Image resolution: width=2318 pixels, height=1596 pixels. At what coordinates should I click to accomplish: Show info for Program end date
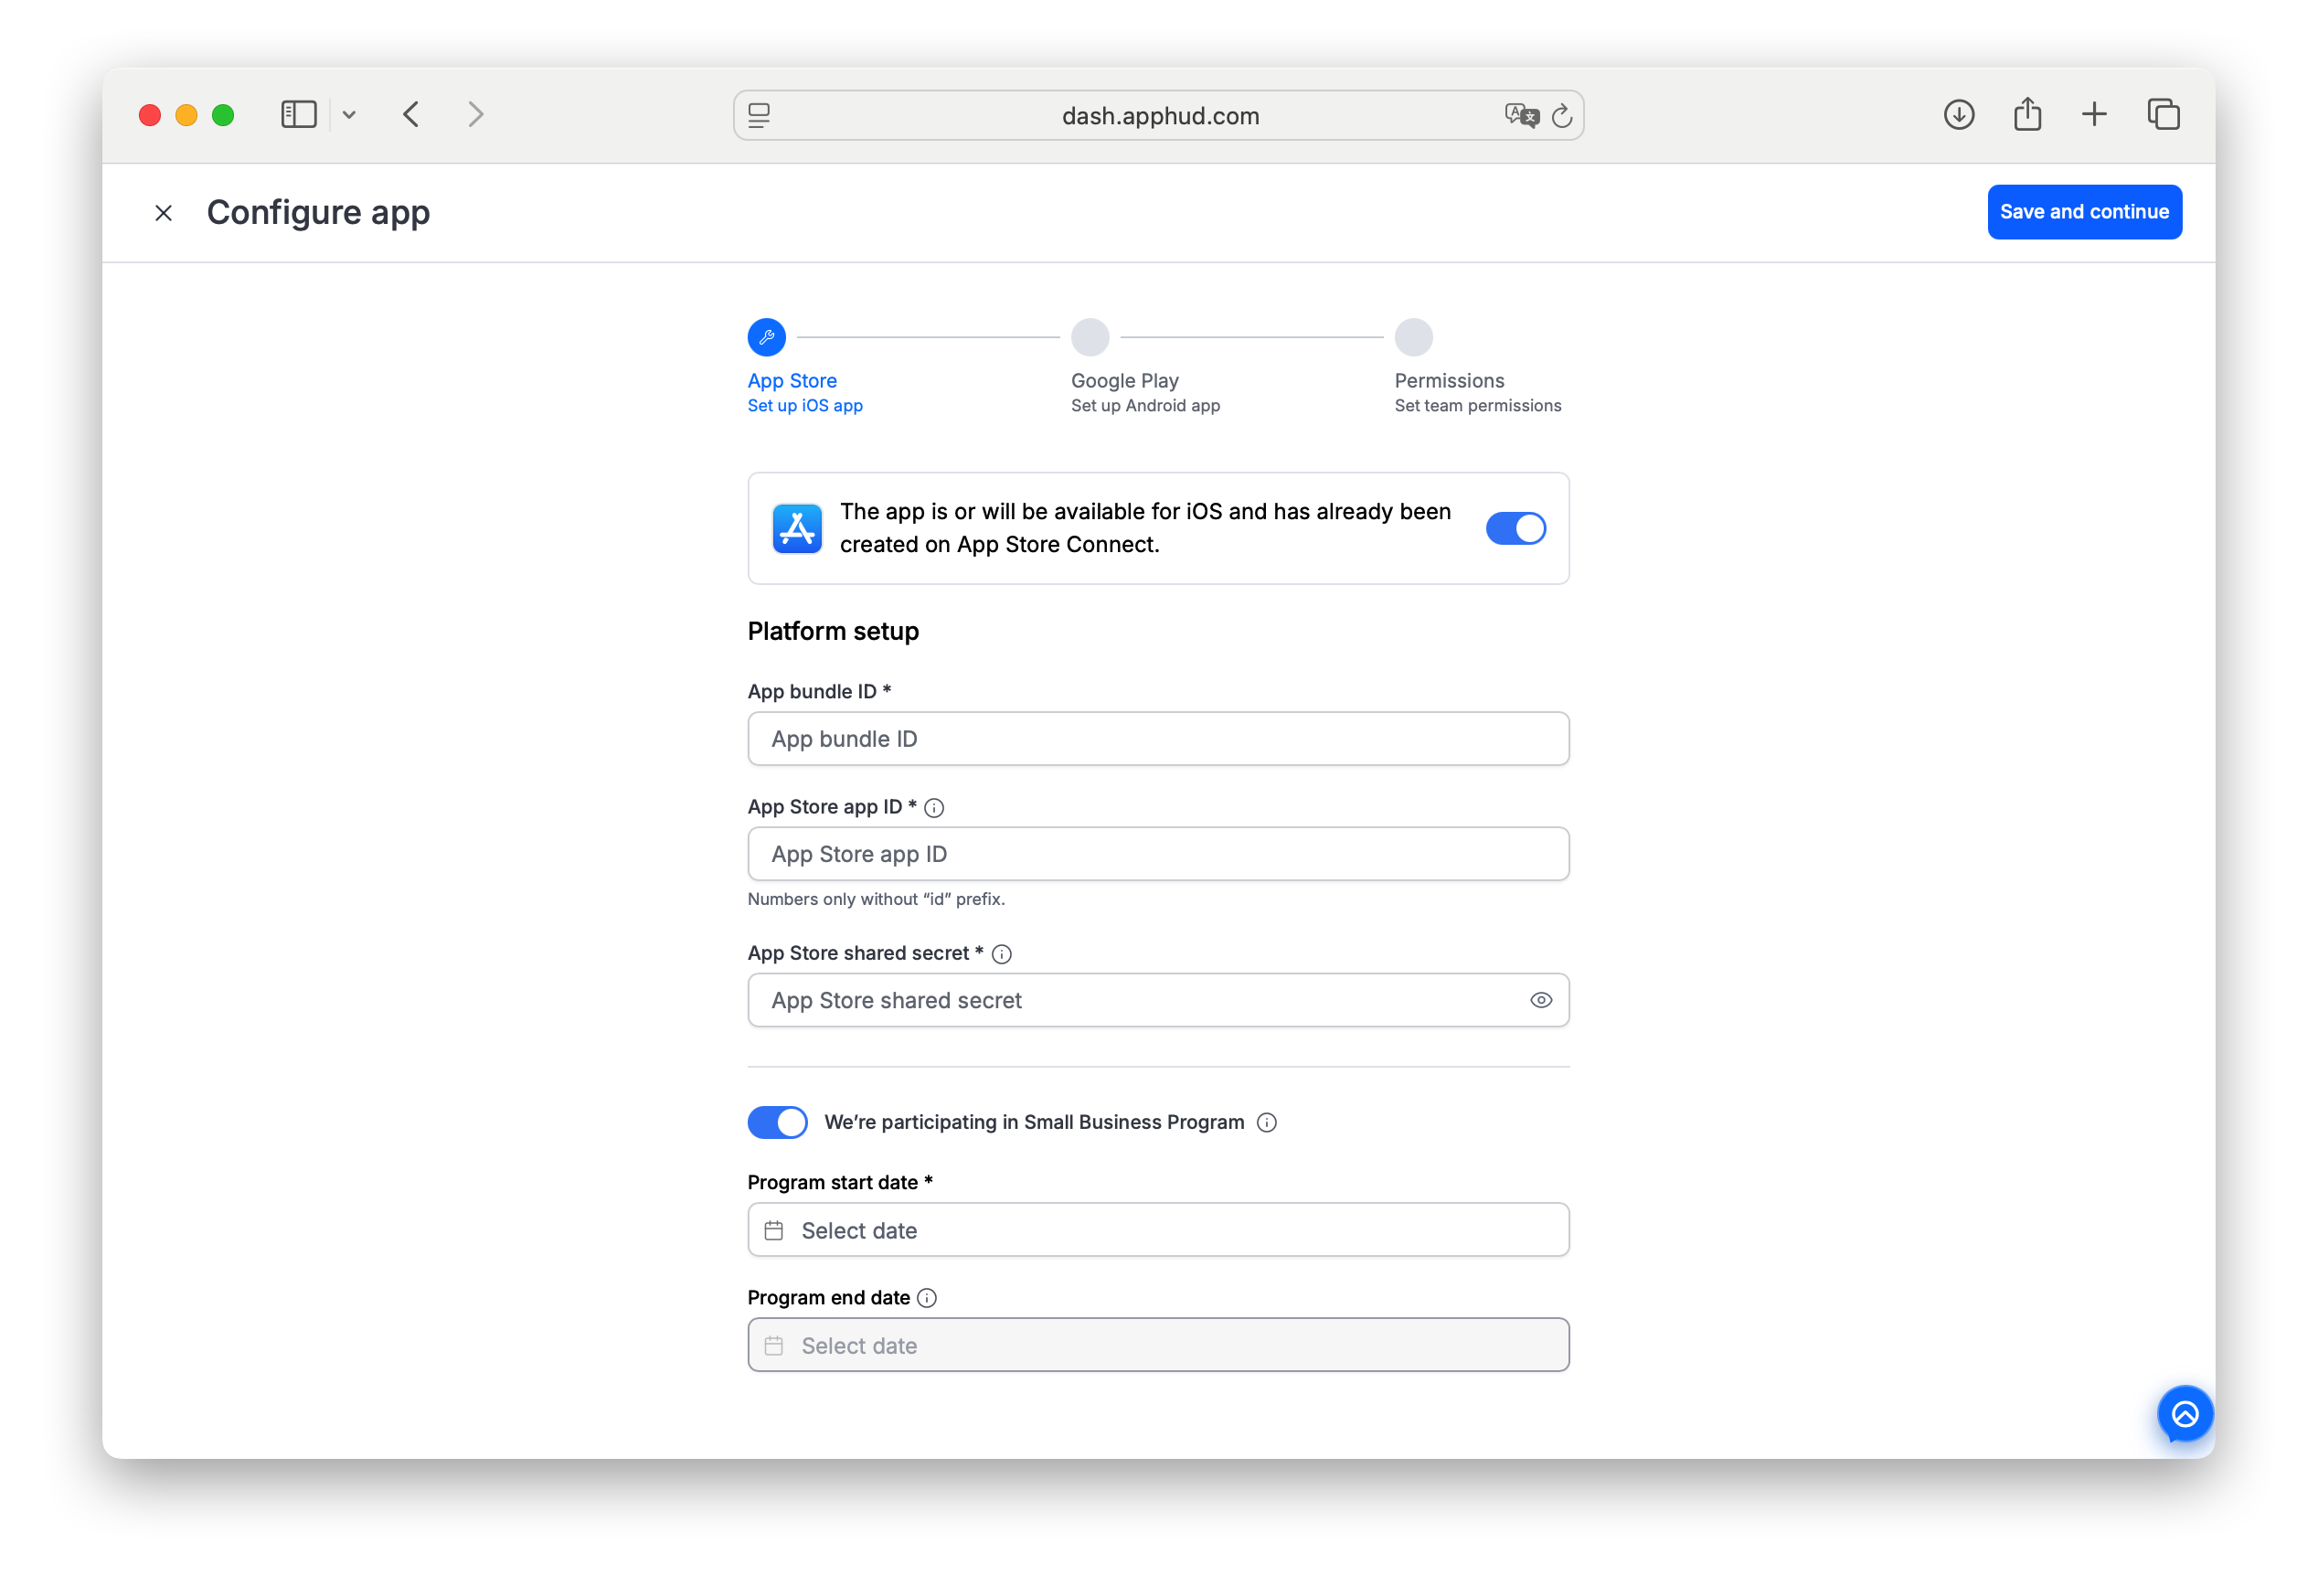[927, 1298]
